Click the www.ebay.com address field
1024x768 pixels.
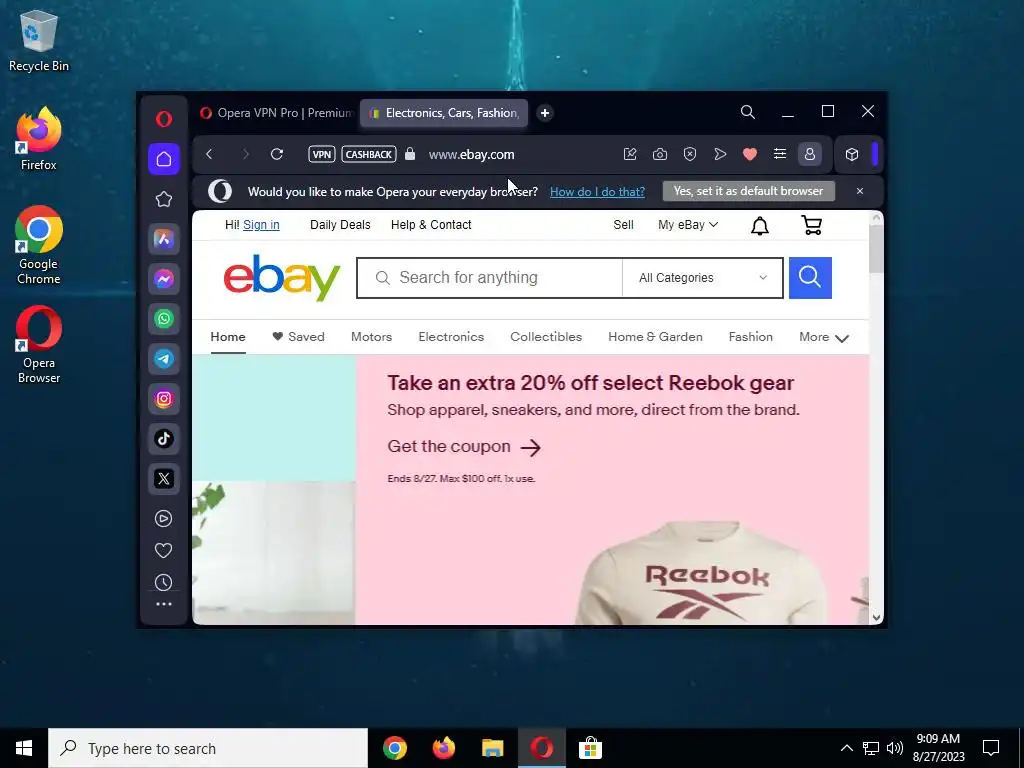click(472, 155)
